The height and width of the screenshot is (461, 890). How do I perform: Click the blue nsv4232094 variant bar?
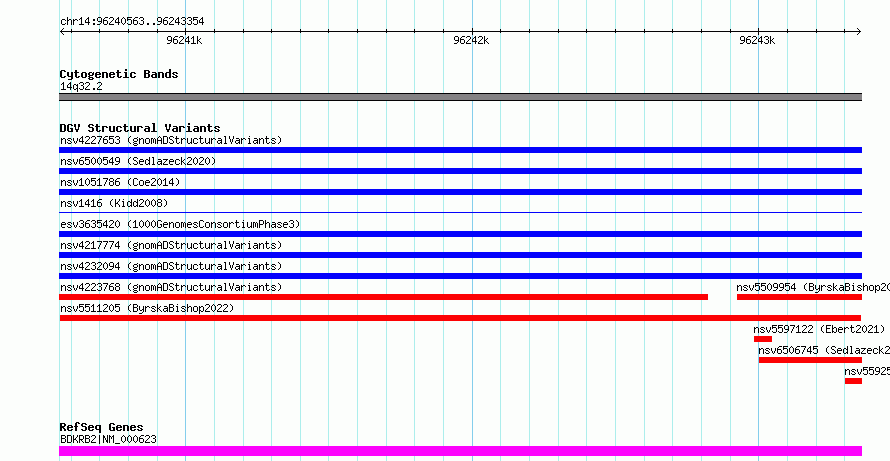(x=460, y=276)
